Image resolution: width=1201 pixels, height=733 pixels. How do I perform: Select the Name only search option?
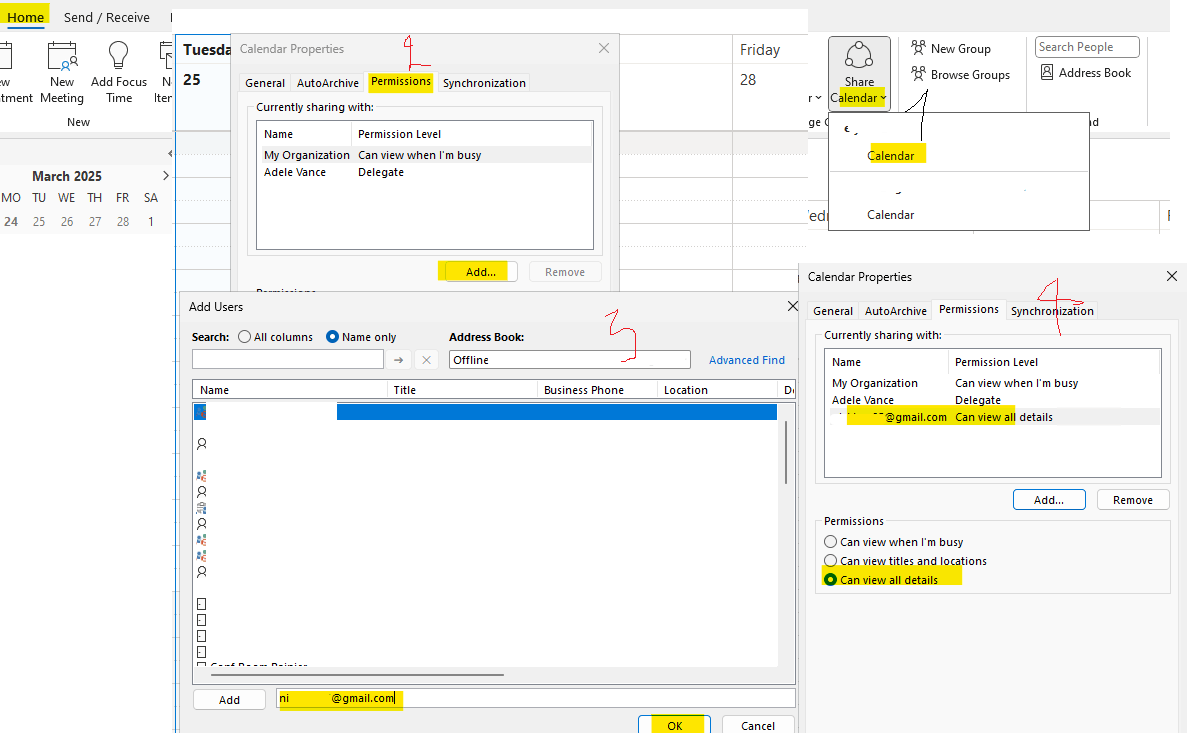tap(332, 337)
